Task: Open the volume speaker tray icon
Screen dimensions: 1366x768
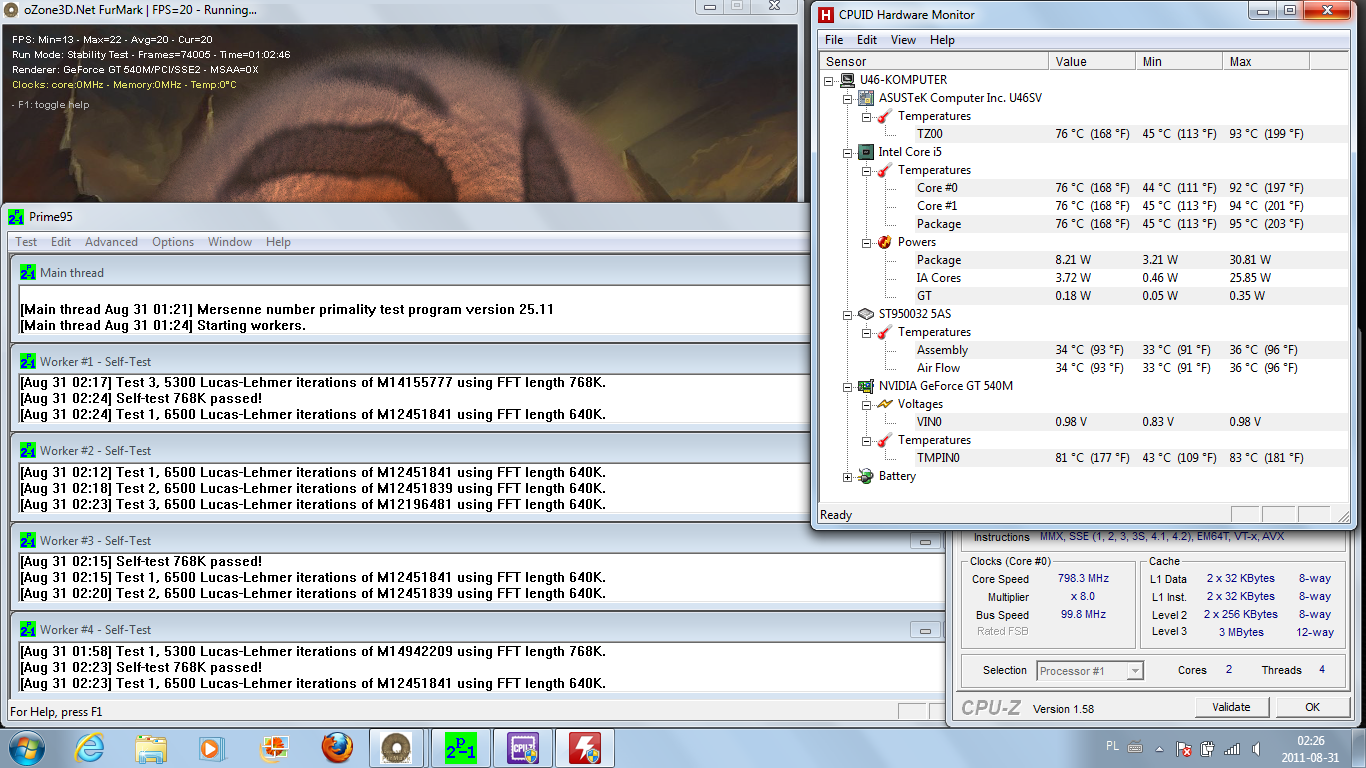Action: 1256,748
